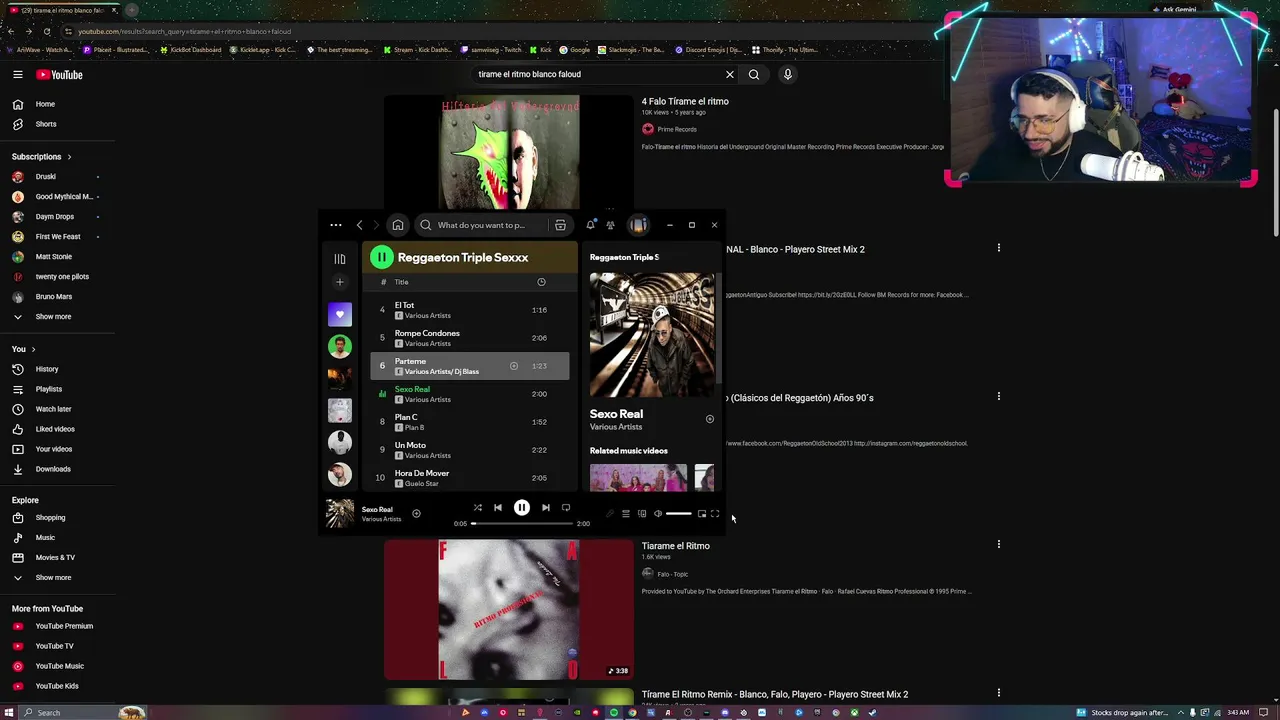Open Spotify mini player icon
The width and height of the screenshot is (1280, 720).
pyautogui.click(x=702, y=514)
